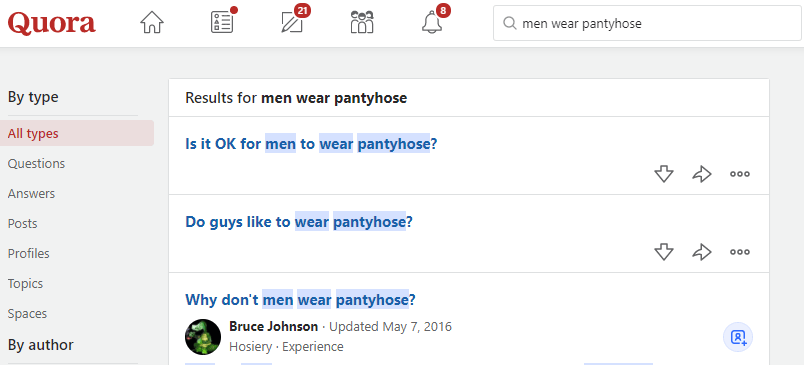Click the search field containing "men wear pantyhose"
Screen dimensions: 804x365
click(647, 23)
